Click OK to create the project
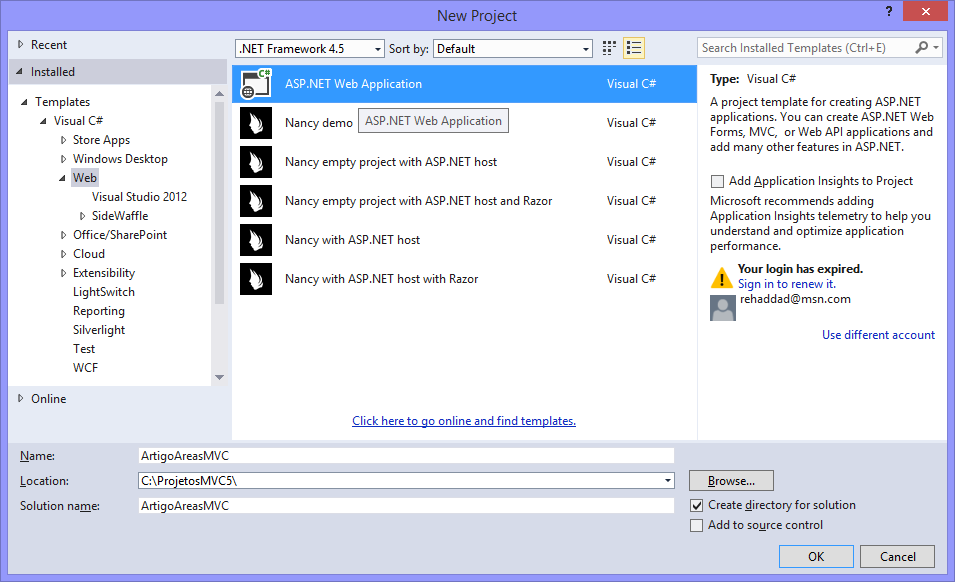 coord(816,556)
